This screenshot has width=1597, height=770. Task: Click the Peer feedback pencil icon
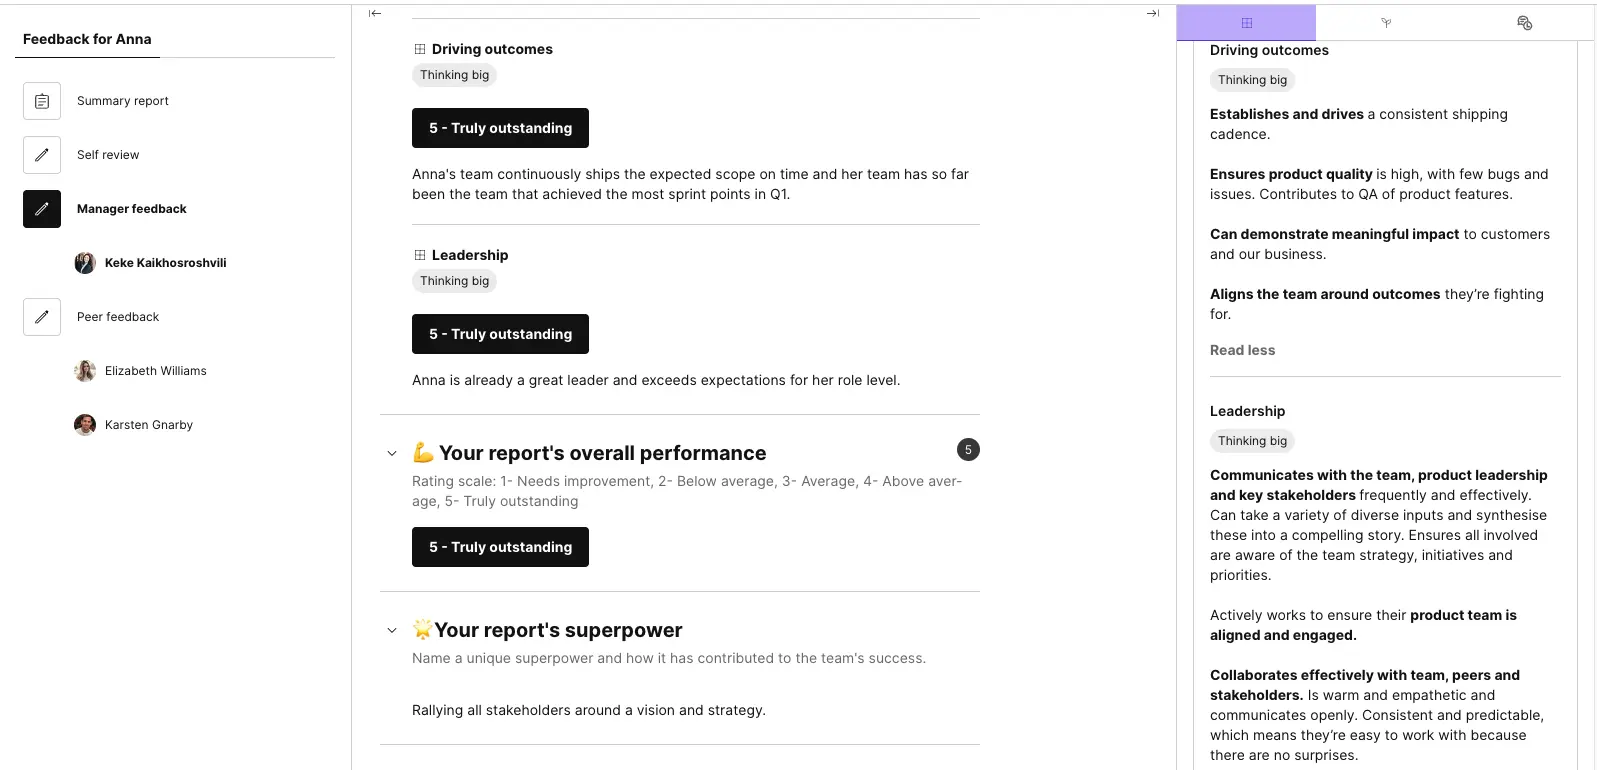click(42, 317)
